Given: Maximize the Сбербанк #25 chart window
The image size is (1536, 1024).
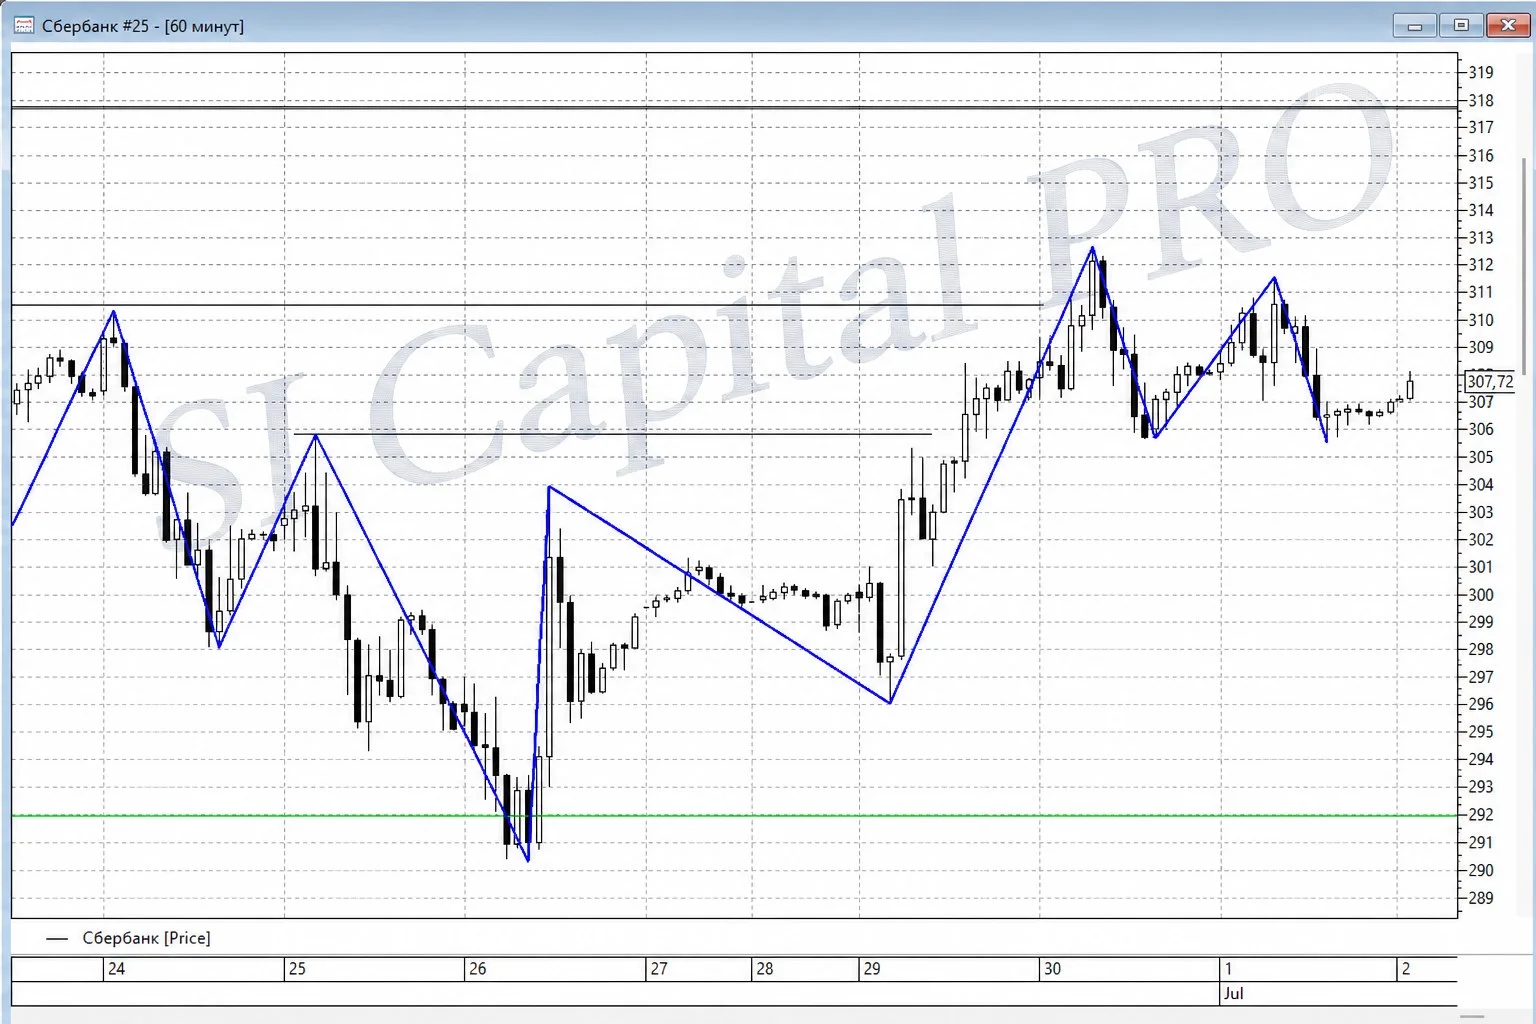Looking at the screenshot, I should pyautogui.click(x=1461, y=26).
